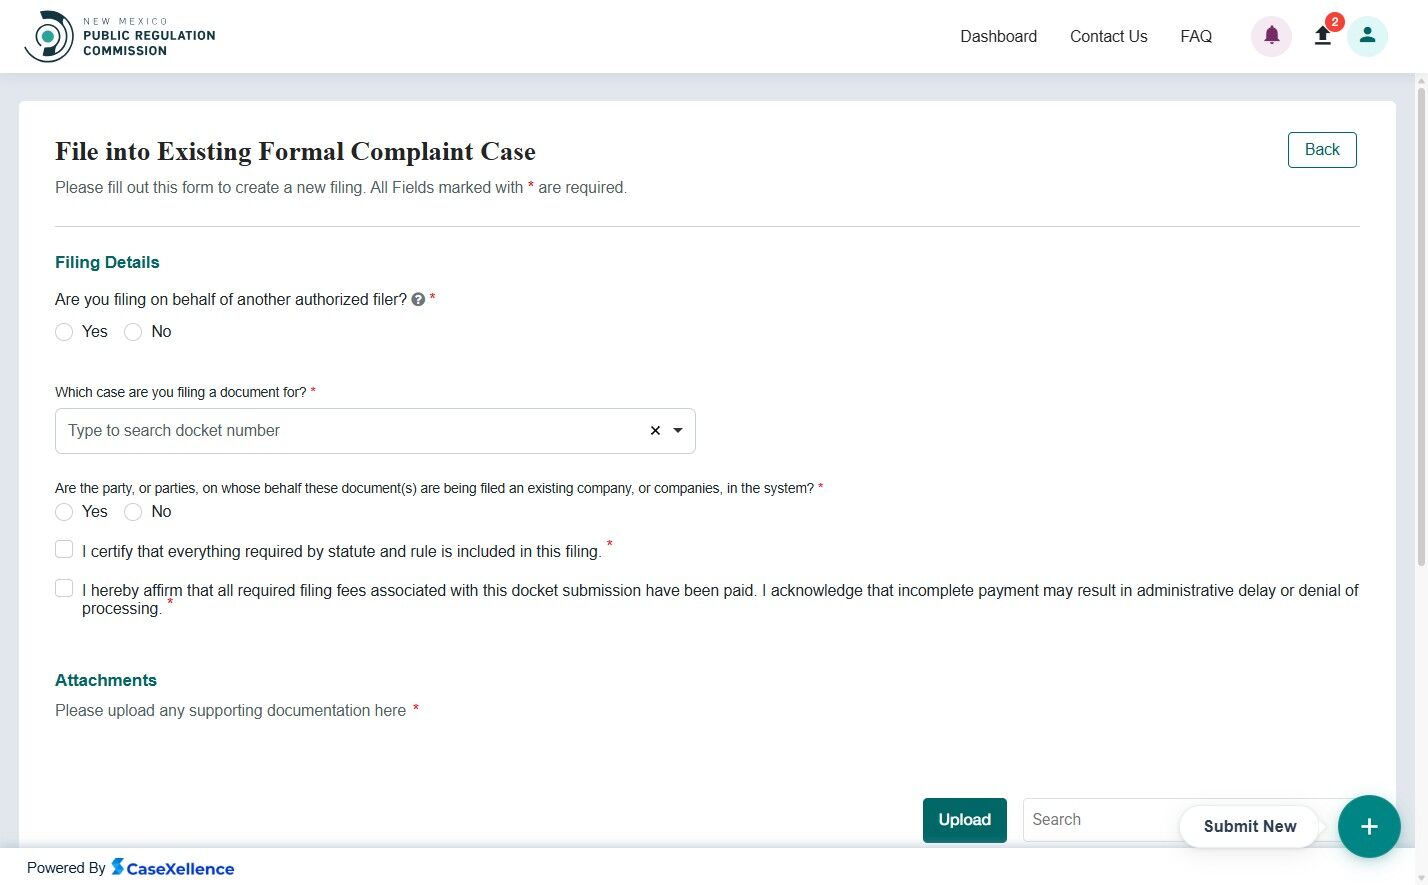The width and height of the screenshot is (1428, 885).
Task: Expand the docket number dropdown
Action: click(x=678, y=430)
